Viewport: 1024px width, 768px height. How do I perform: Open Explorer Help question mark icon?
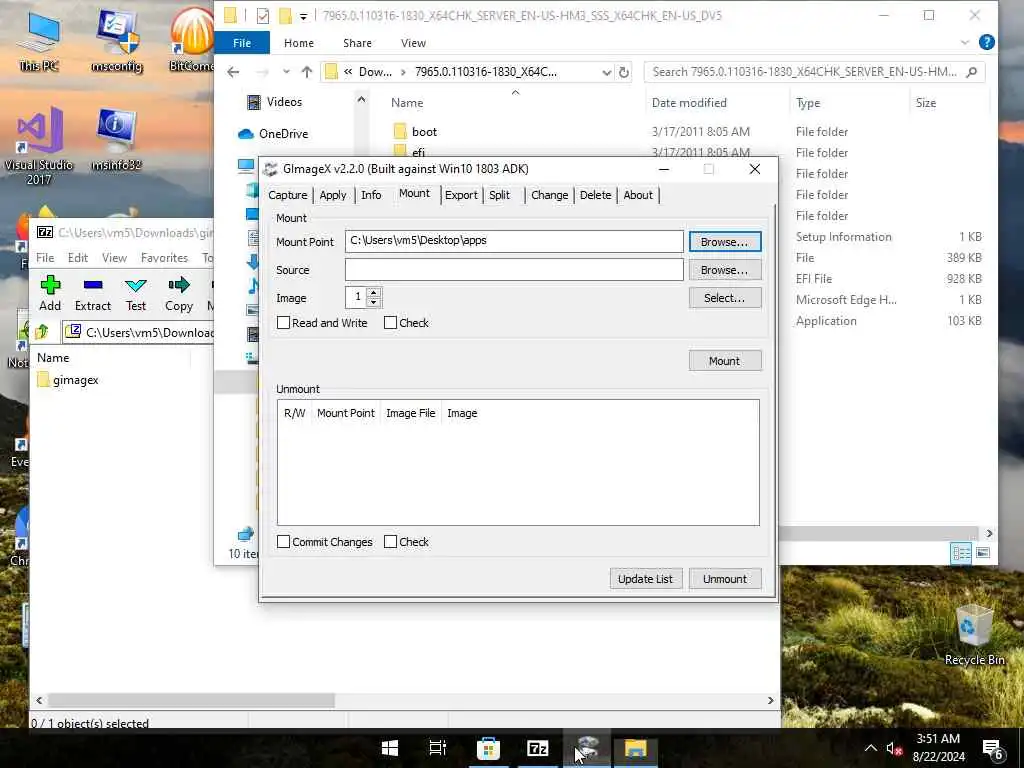point(987,42)
